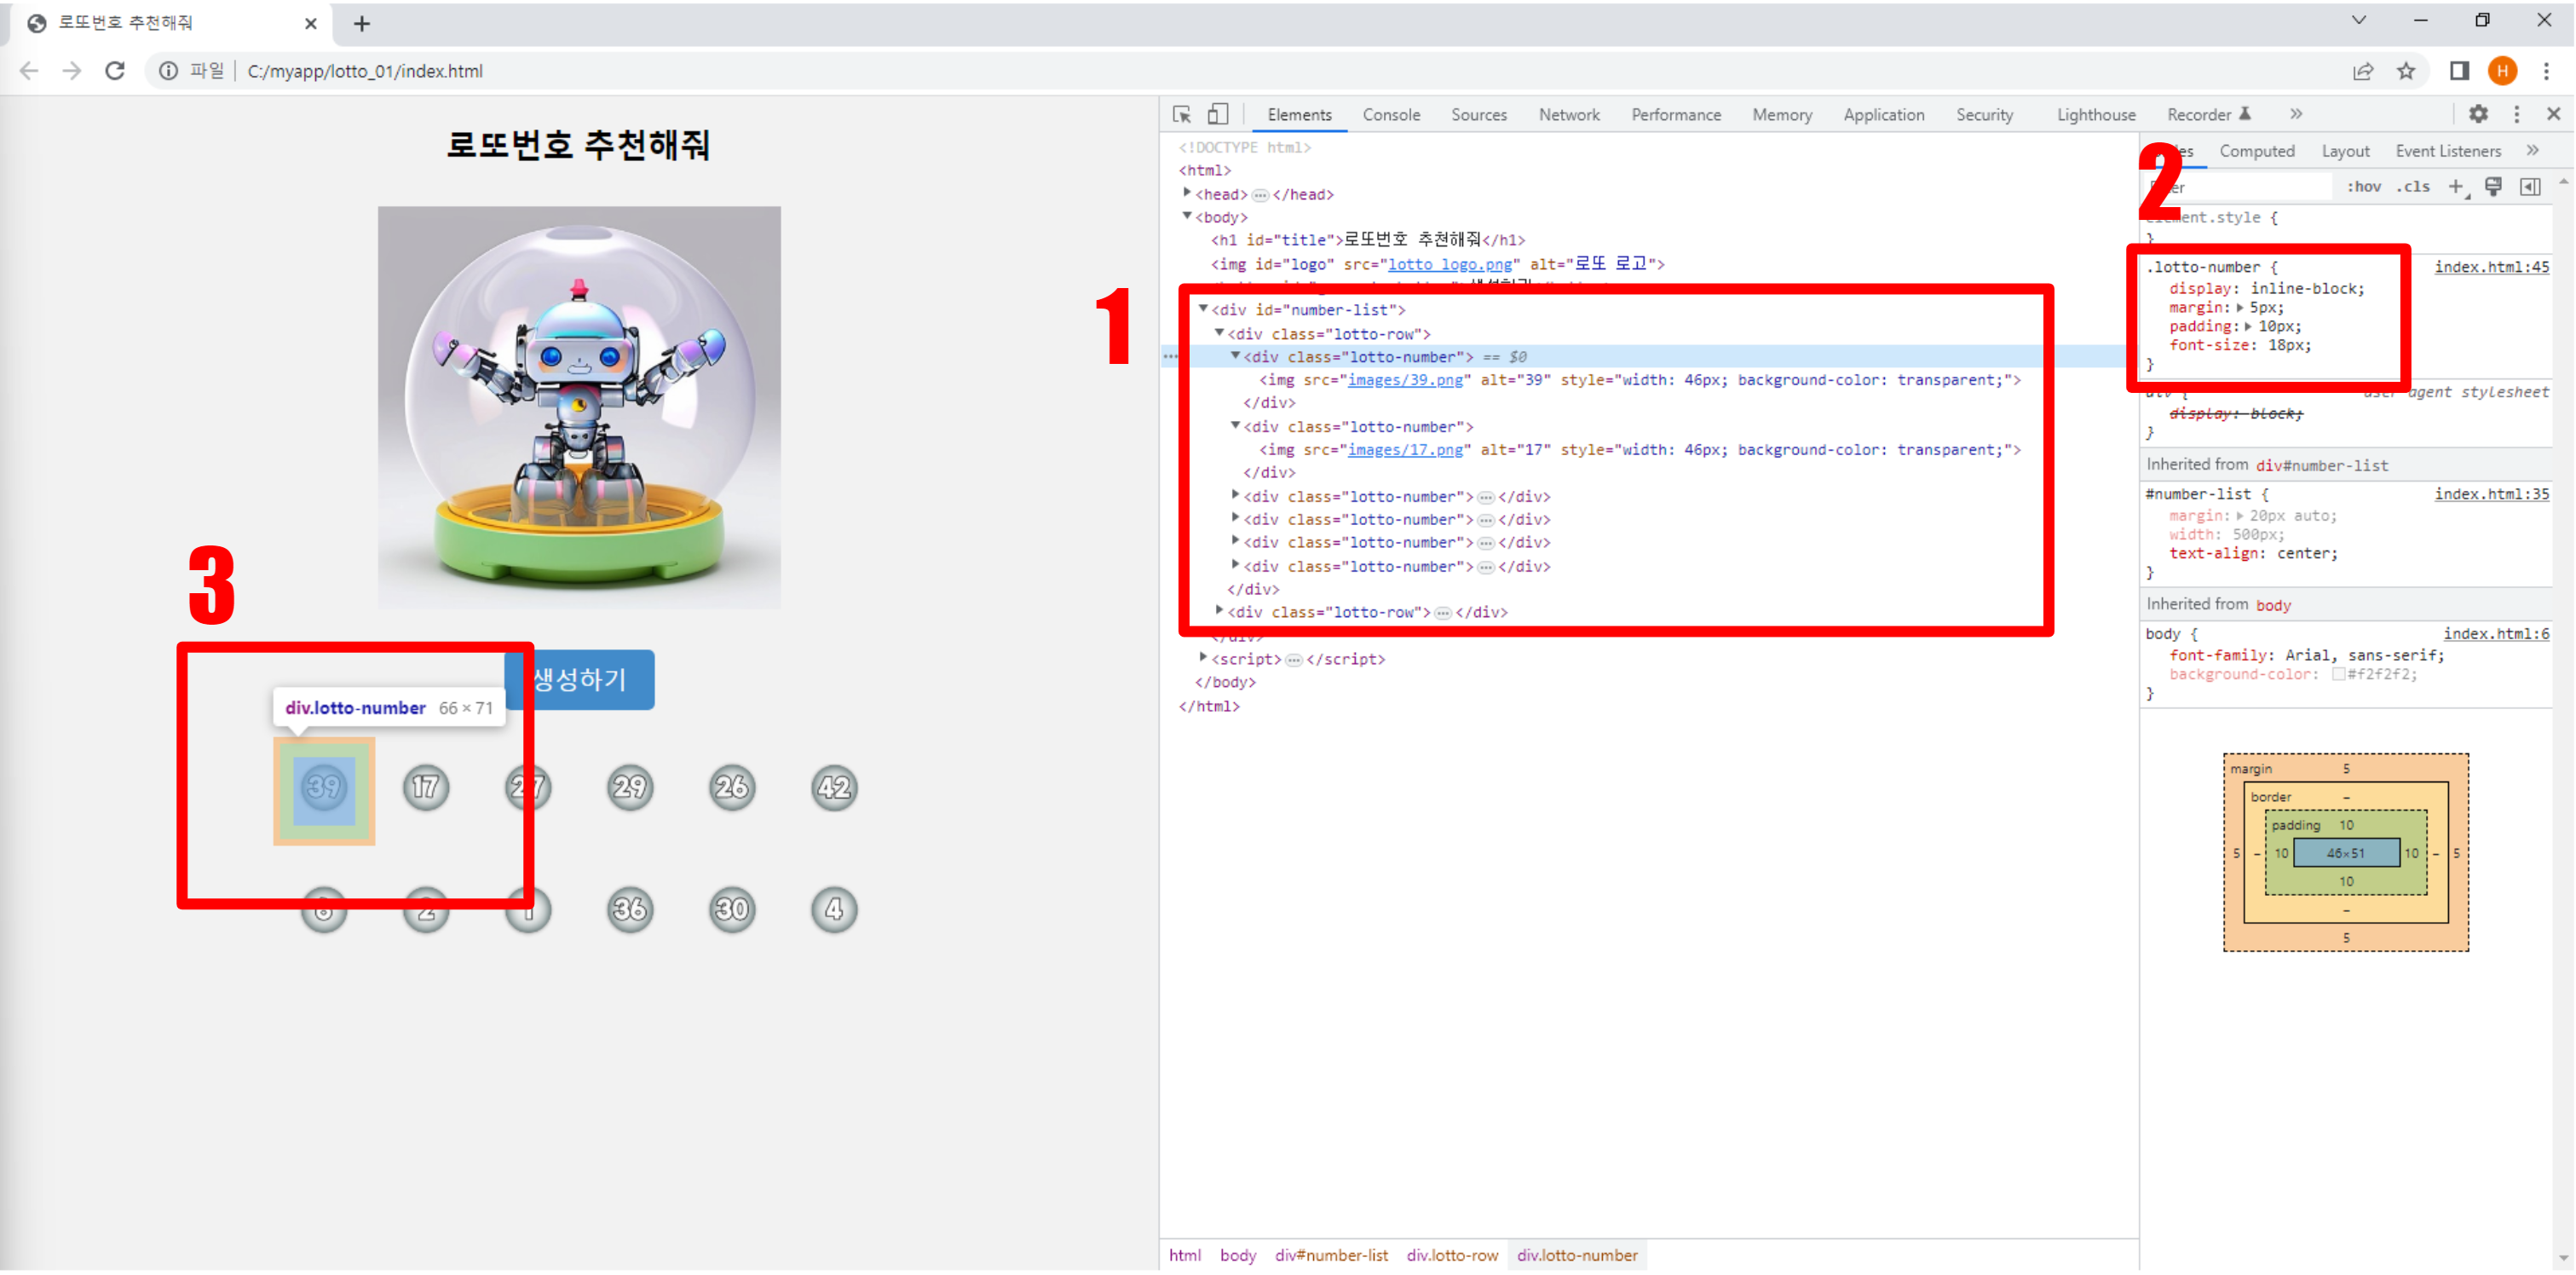
Task: Open the images/17.png link
Action: coord(1405,450)
